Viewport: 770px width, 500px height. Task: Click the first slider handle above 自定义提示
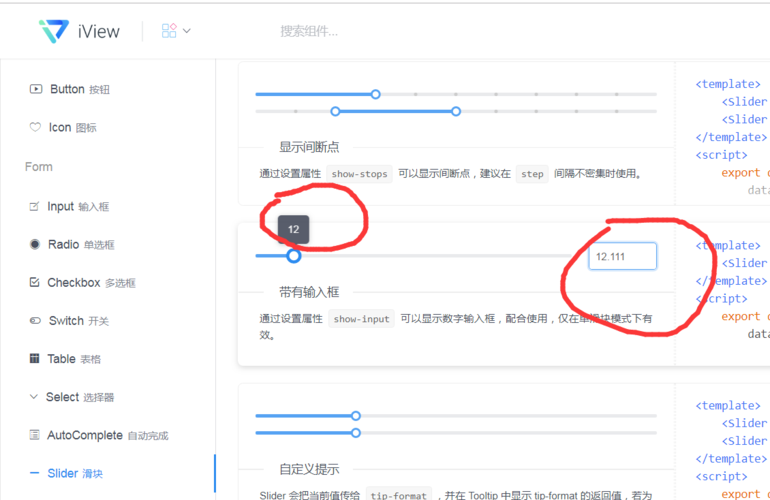[356, 416]
